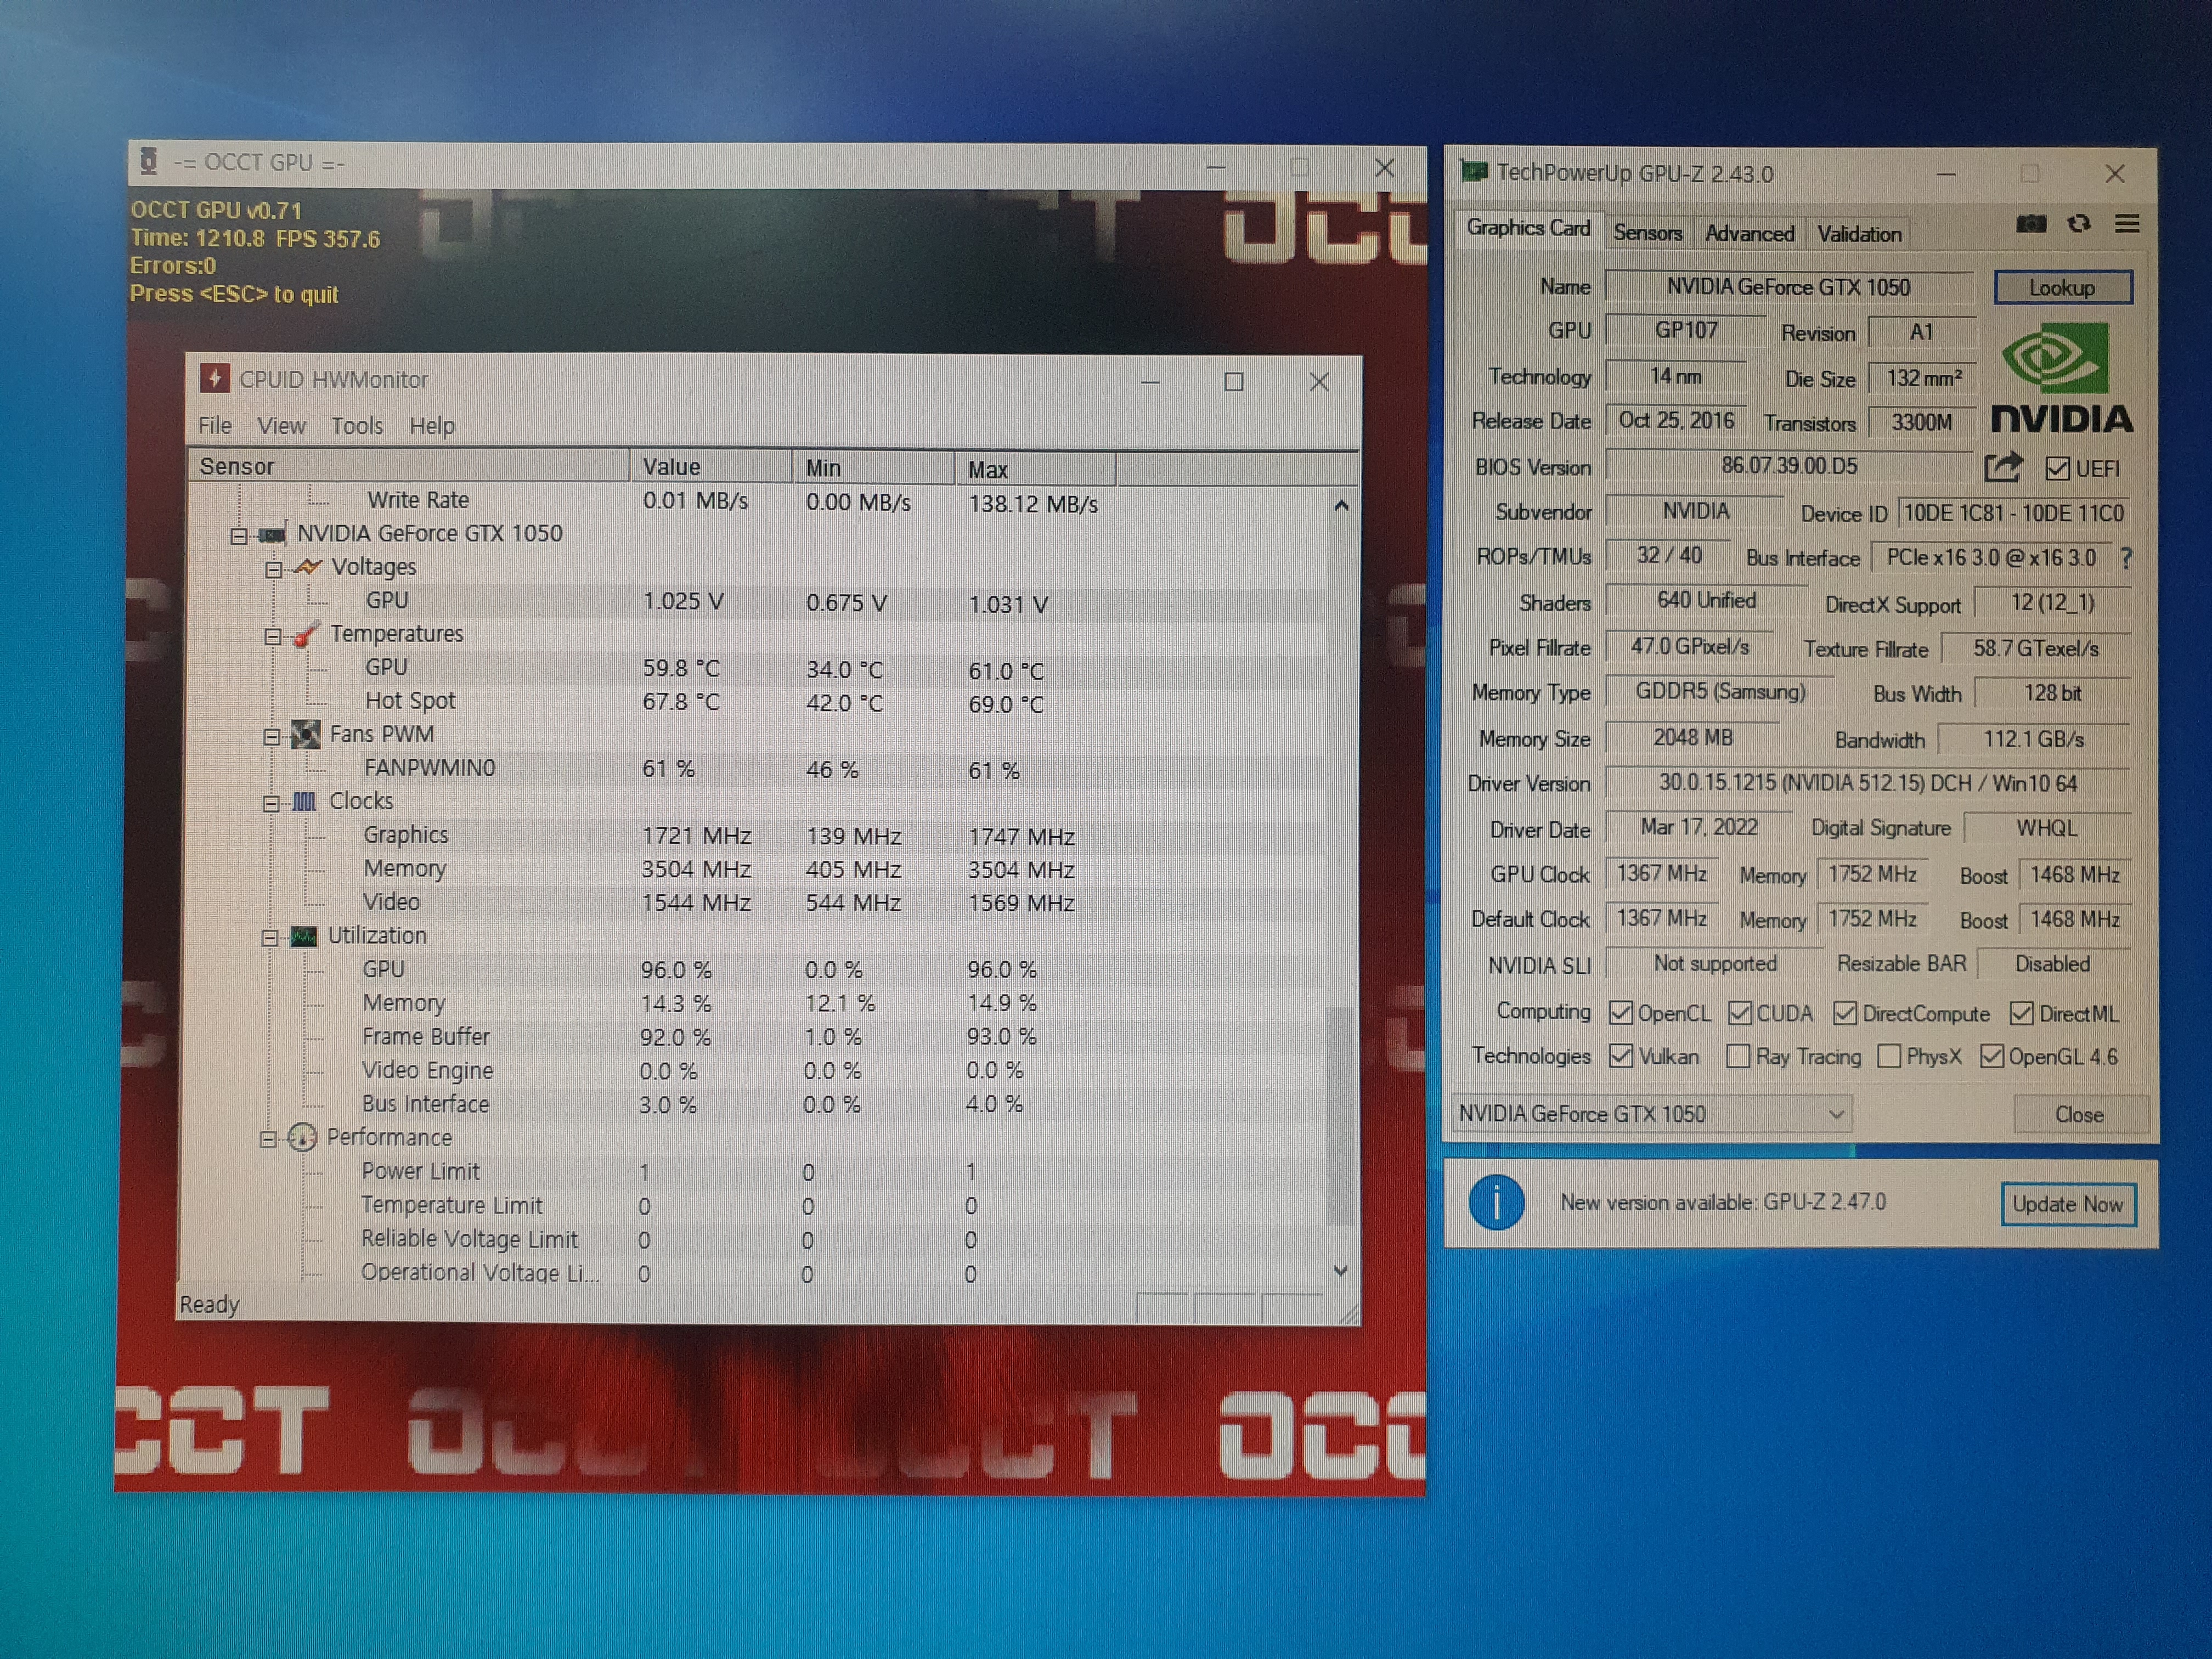Click the blue info icon in update banner
The width and height of the screenshot is (2212, 1659).
click(x=1496, y=1202)
